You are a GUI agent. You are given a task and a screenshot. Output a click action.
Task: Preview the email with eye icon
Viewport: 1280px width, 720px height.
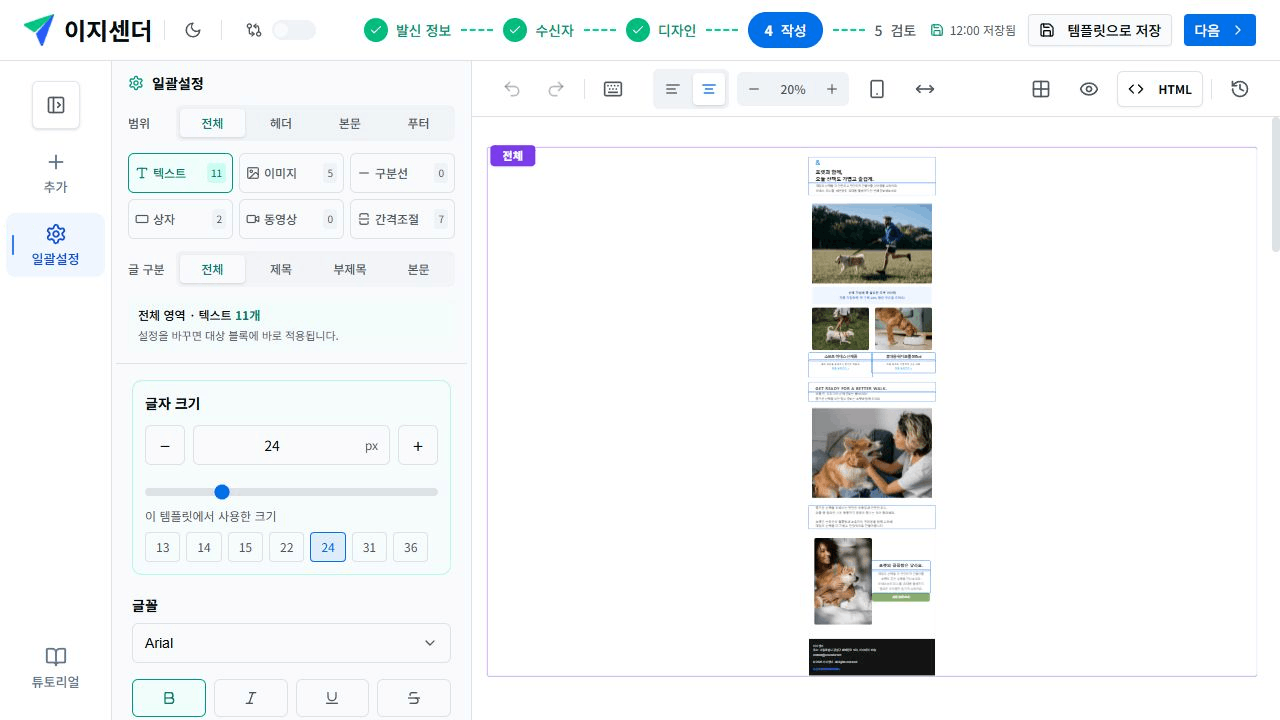[1089, 89]
